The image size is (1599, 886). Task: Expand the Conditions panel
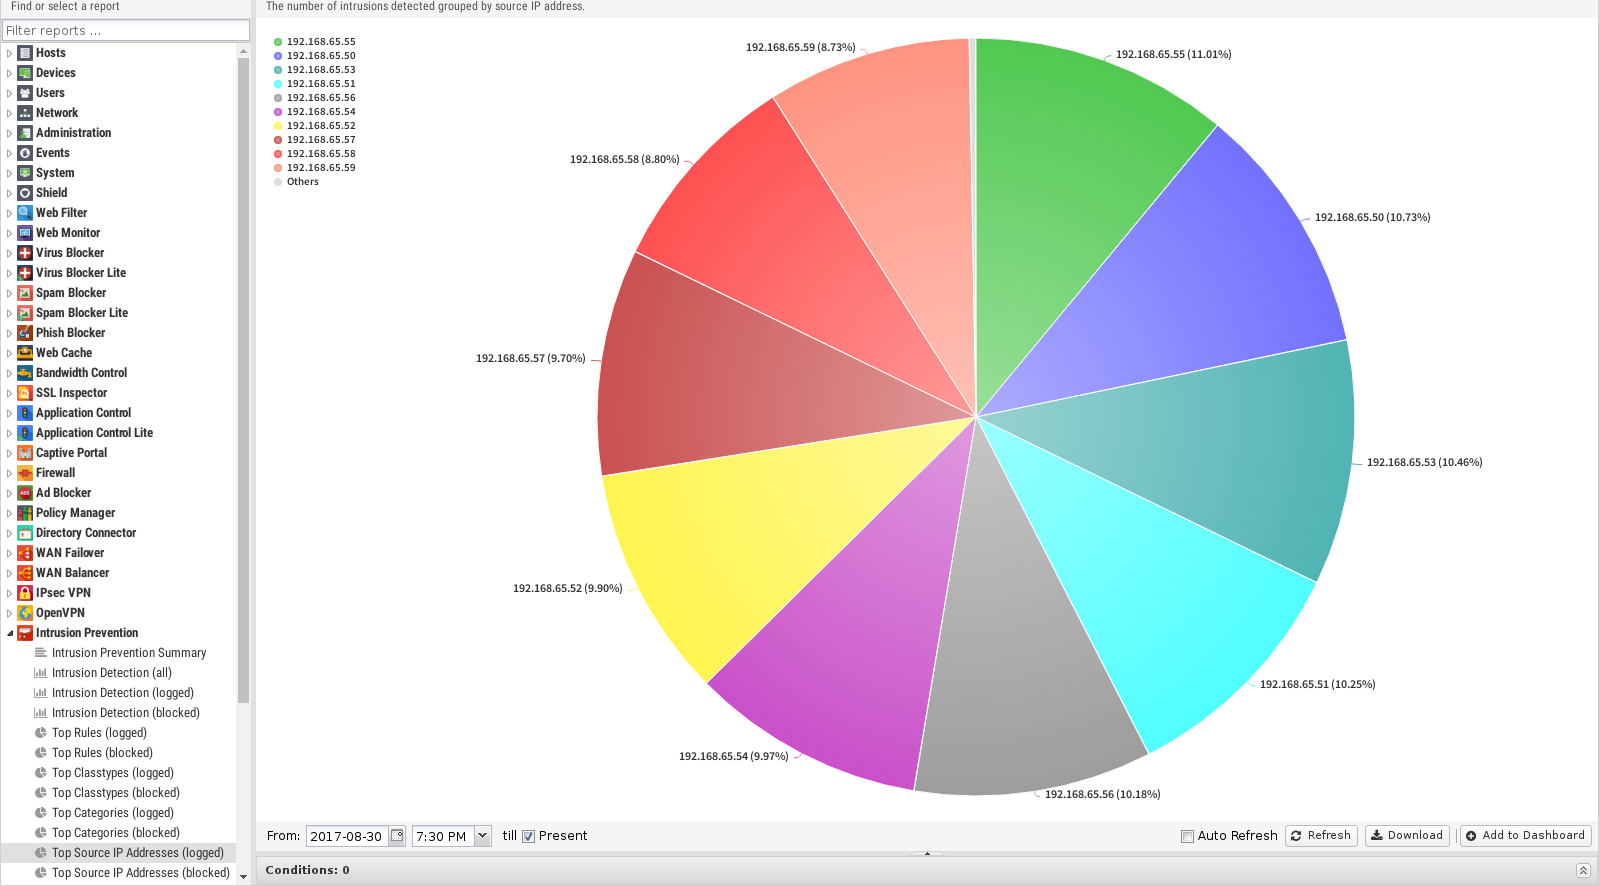(1583, 870)
